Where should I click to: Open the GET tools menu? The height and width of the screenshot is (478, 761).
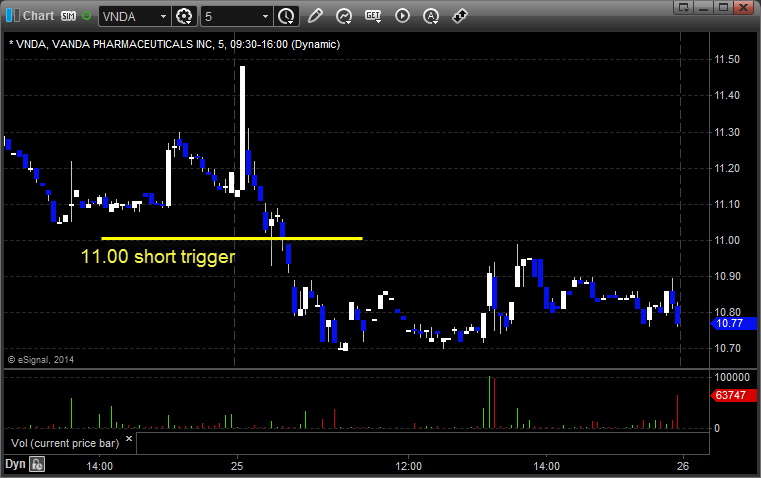pyautogui.click(x=373, y=16)
